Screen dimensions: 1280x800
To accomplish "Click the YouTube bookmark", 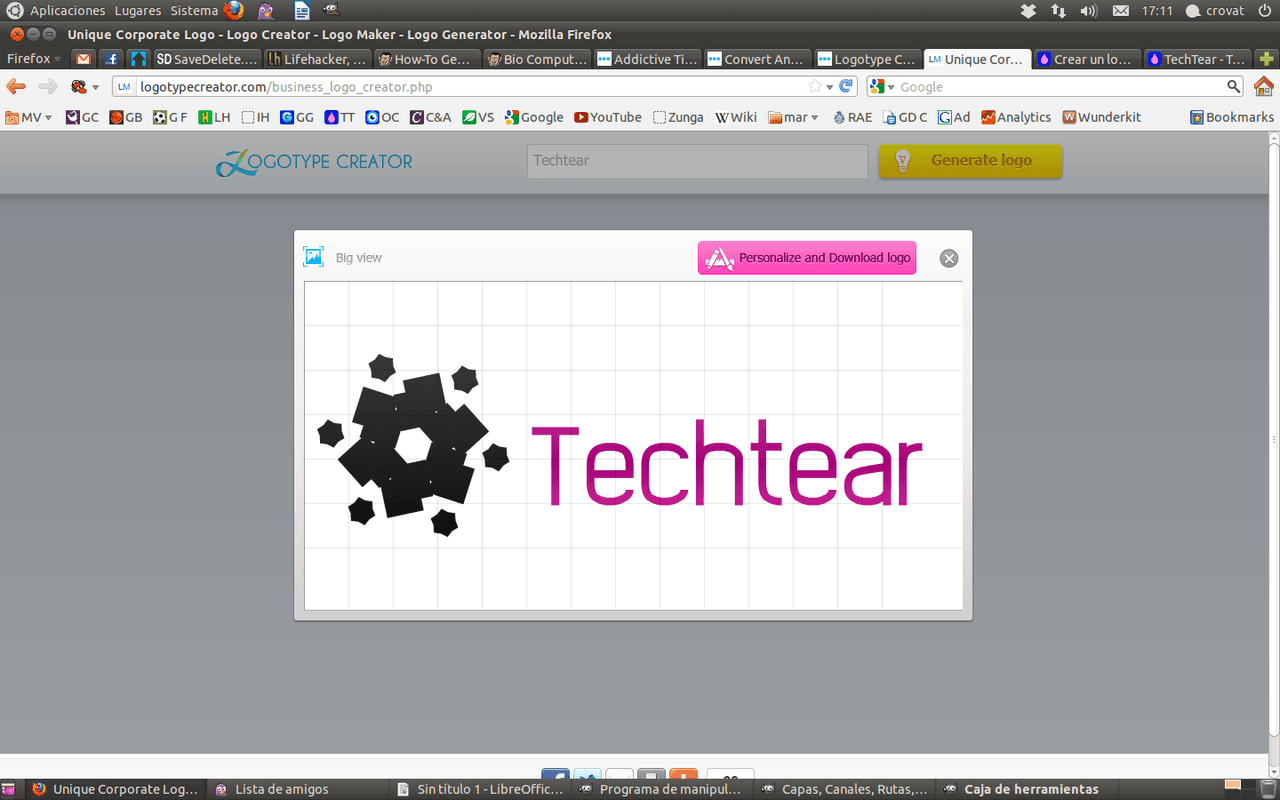I will [x=608, y=117].
